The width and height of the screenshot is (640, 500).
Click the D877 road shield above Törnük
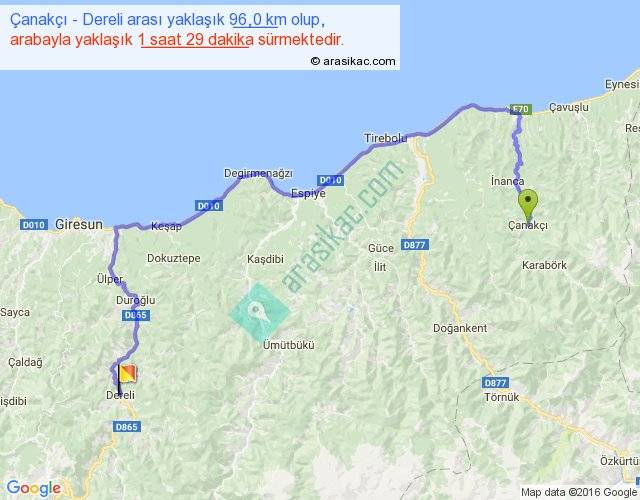pos(494,383)
